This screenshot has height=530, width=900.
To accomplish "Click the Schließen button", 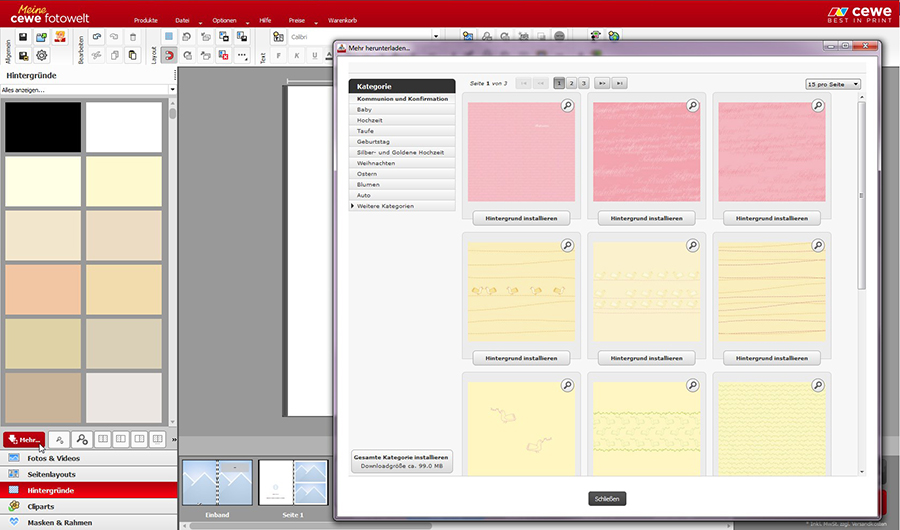I will pyautogui.click(x=607, y=498).
